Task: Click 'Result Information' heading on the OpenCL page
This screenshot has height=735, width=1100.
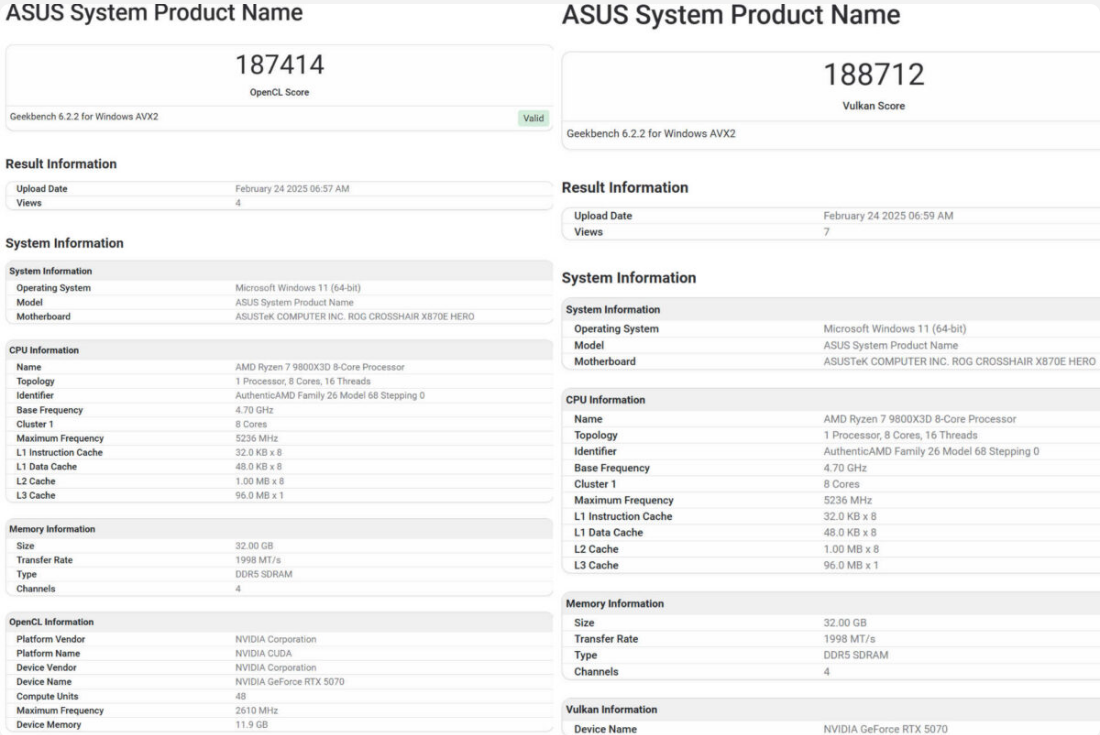Action: coord(61,163)
